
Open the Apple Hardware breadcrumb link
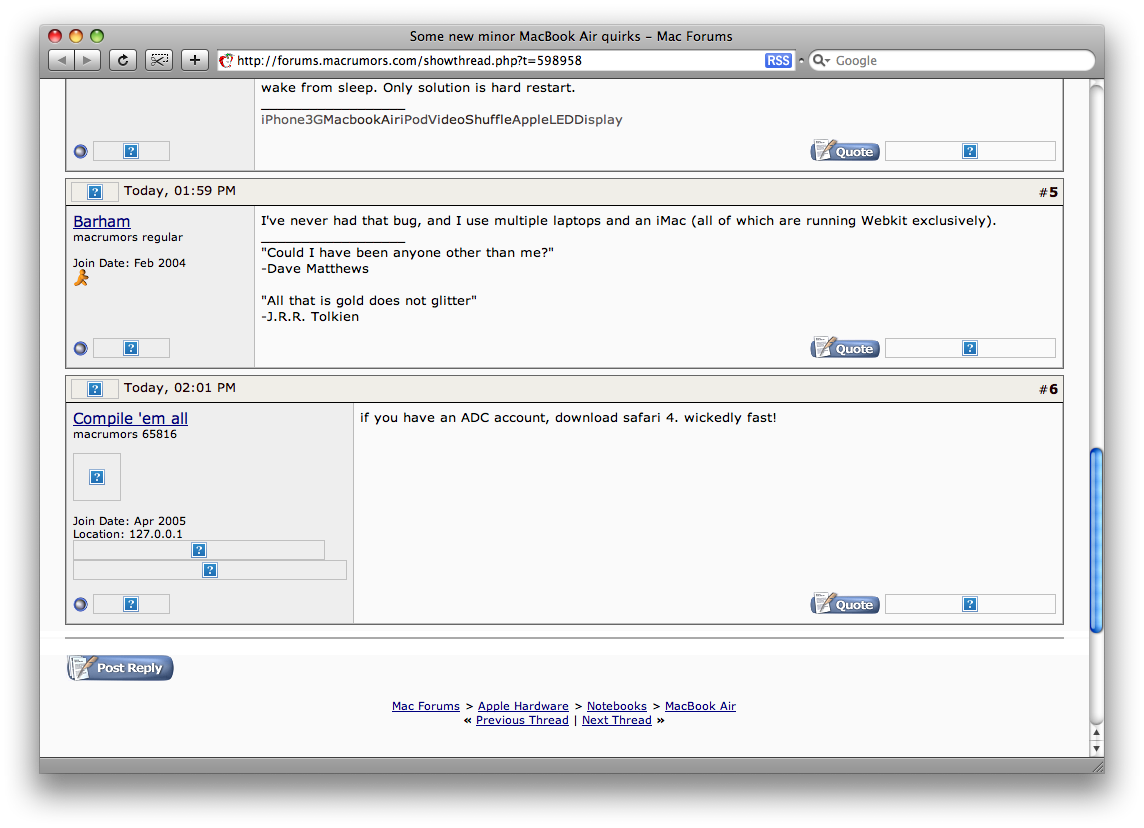tap(523, 706)
